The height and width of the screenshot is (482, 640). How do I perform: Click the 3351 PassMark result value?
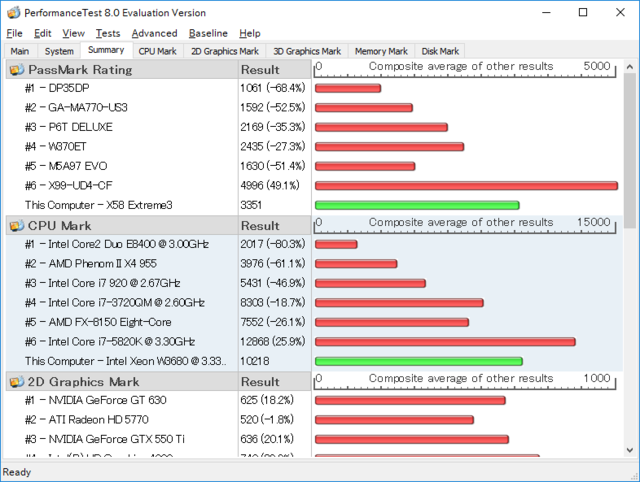pos(251,205)
